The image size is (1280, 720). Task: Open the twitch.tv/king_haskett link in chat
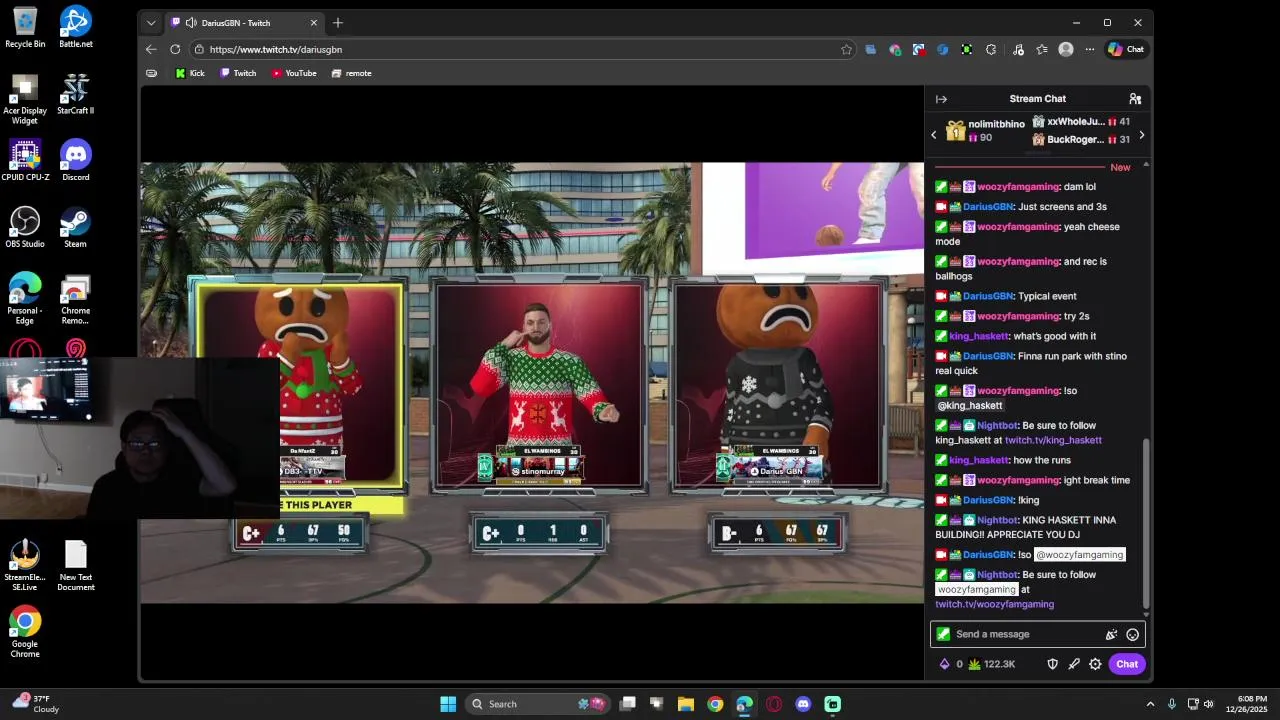click(1053, 440)
